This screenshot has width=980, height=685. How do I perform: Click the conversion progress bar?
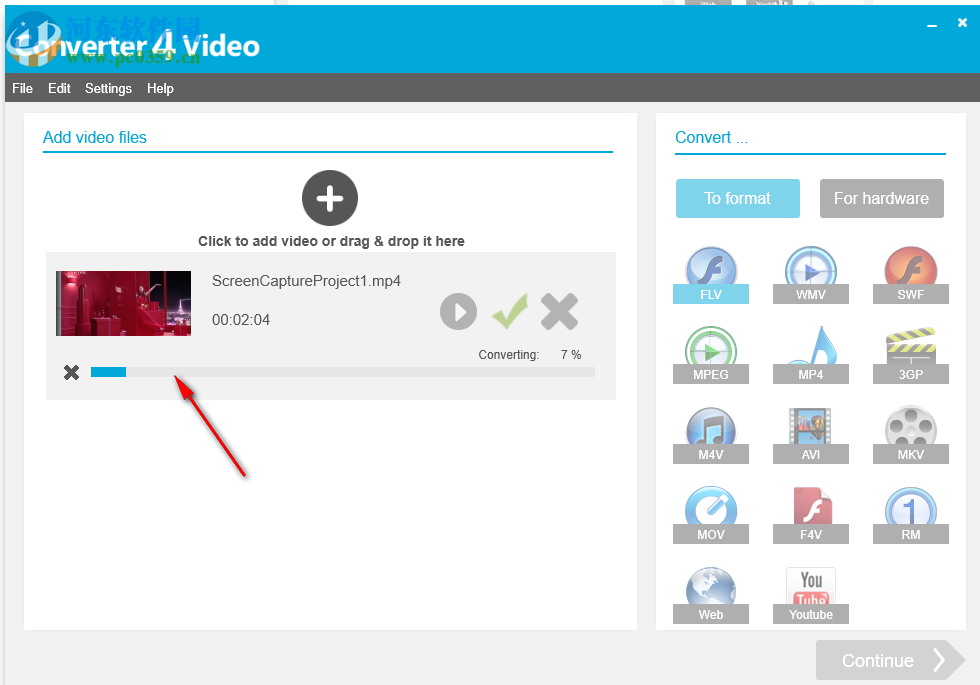coord(340,371)
